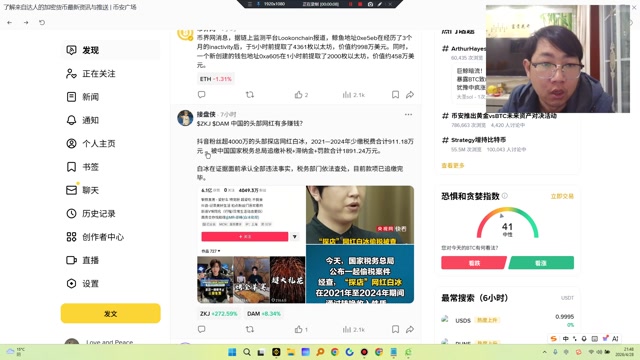Viewport: 640px width, 360px height.
Task: Vote 看涨 bullish green button
Action: [x=541, y=263]
